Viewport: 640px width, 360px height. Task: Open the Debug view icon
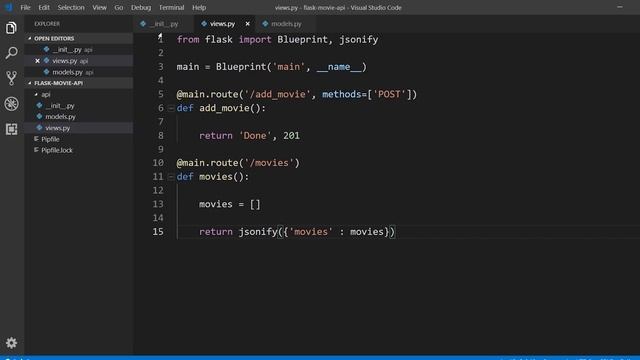[11, 104]
